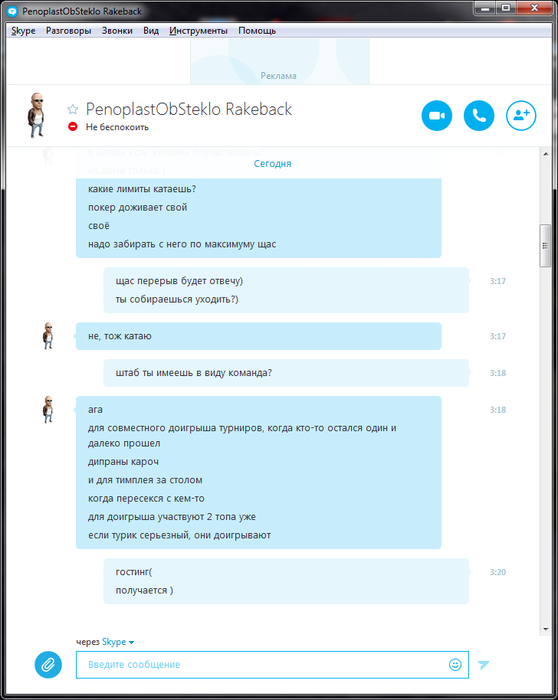Click the small avatar beside 'не, тож катаю'
The image size is (558, 700).
(48, 336)
